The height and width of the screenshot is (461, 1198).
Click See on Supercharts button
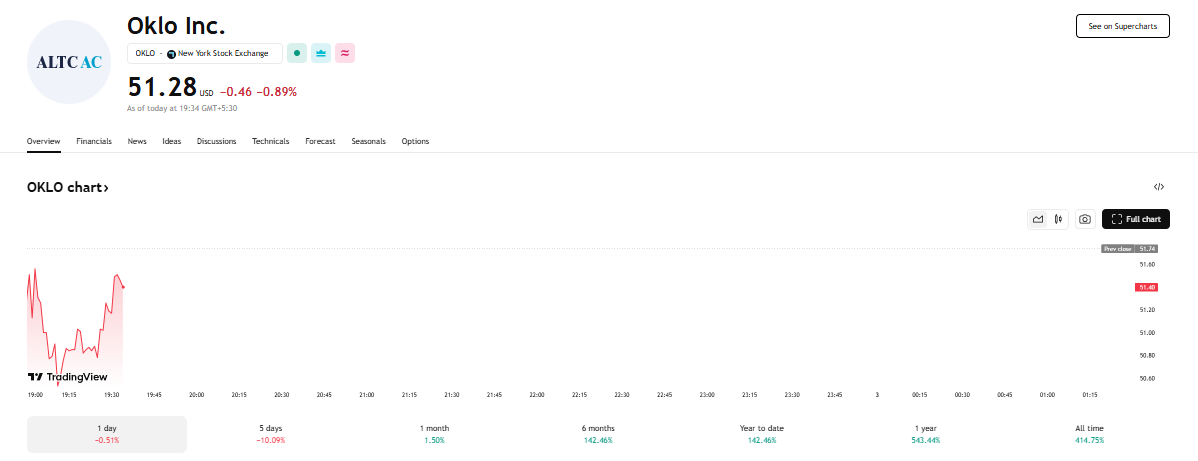click(1122, 26)
